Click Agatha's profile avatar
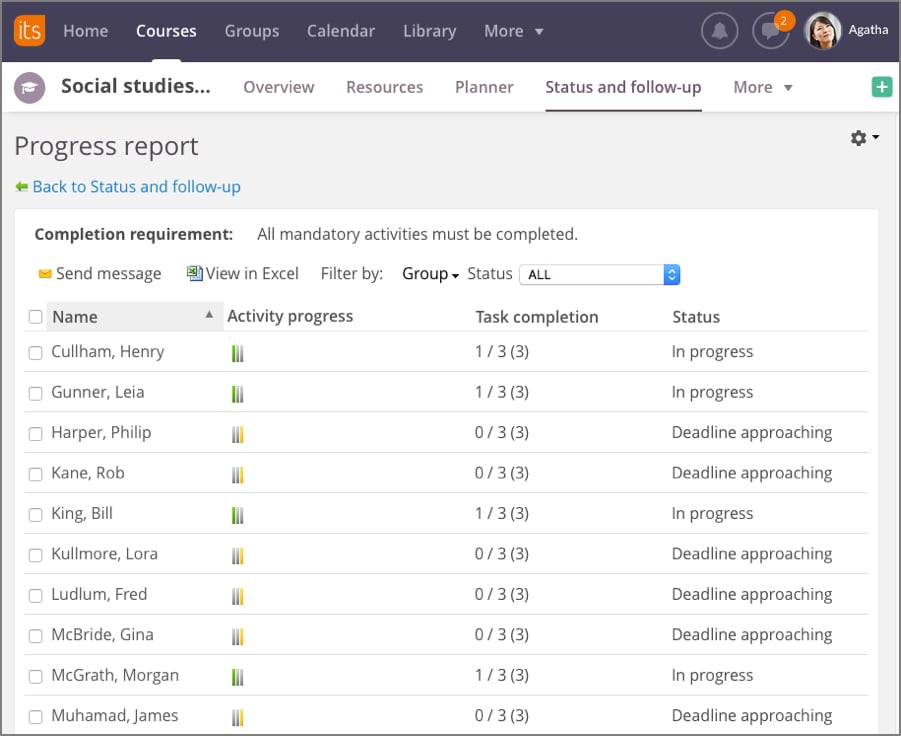The height and width of the screenshot is (736, 901). tap(822, 31)
